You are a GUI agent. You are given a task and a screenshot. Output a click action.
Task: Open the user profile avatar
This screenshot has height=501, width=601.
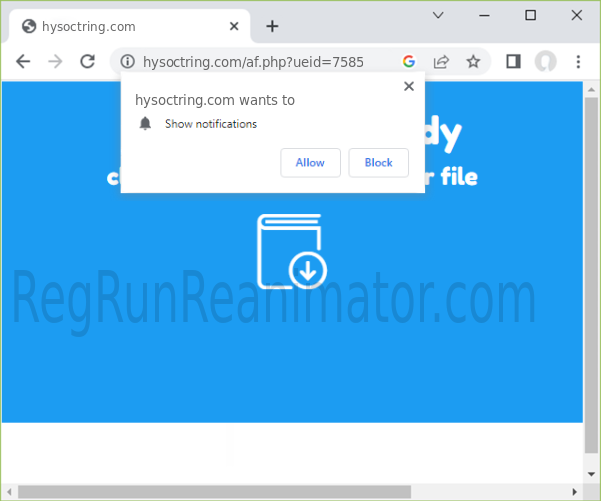pyautogui.click(x=545, y=62)
